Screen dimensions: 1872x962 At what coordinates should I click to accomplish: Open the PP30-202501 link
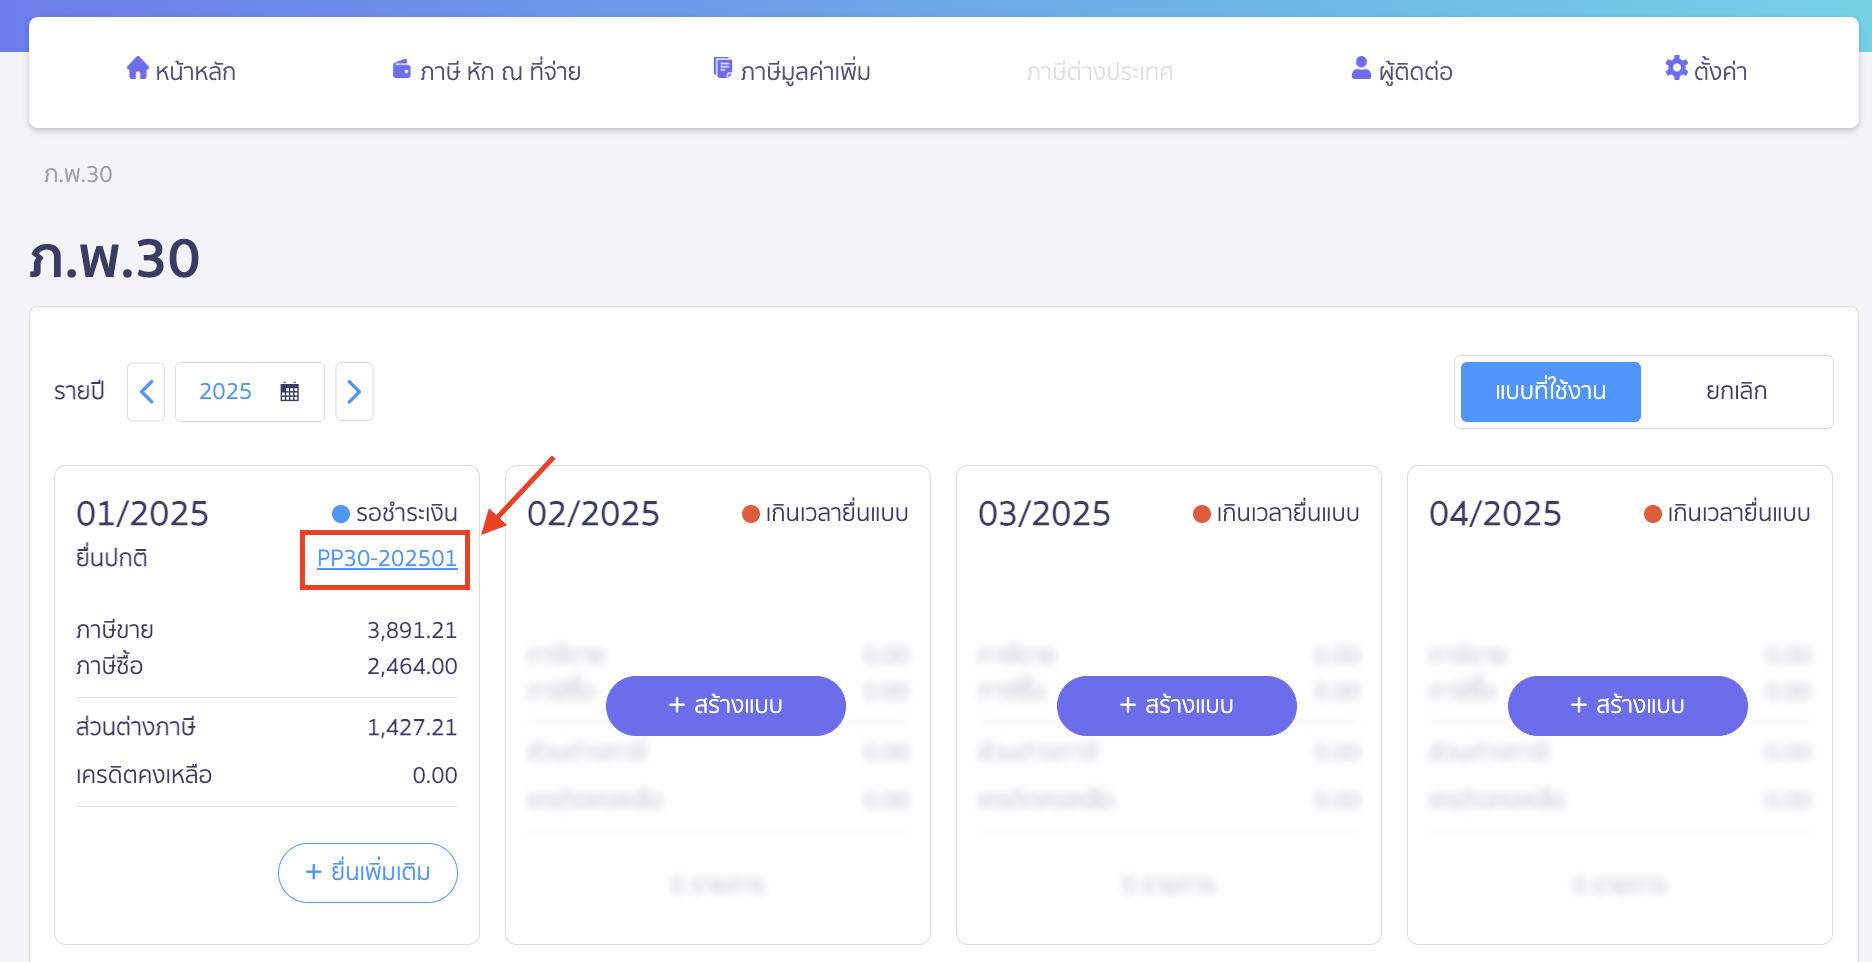387,559
